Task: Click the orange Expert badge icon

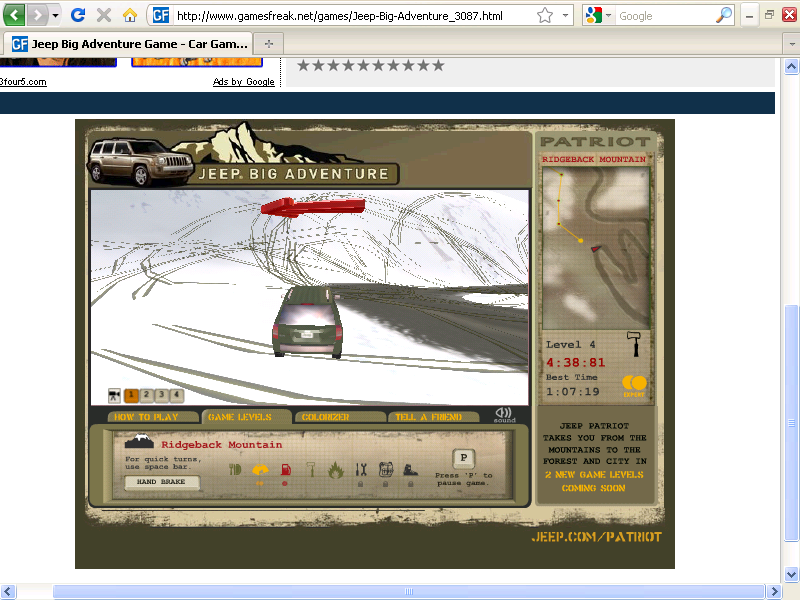Action: [634, 386]
